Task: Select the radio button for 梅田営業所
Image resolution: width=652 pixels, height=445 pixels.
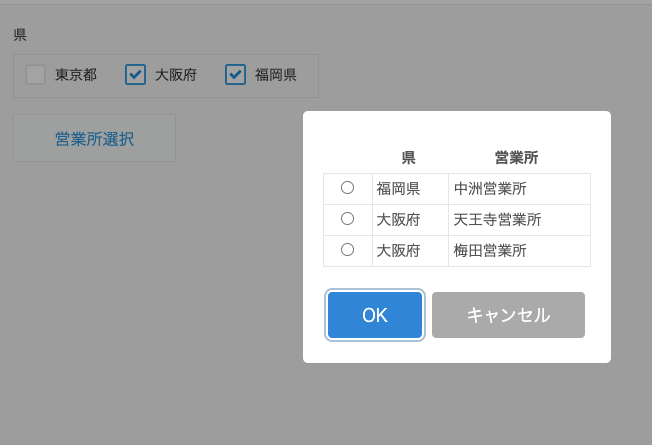Action: 347,250
